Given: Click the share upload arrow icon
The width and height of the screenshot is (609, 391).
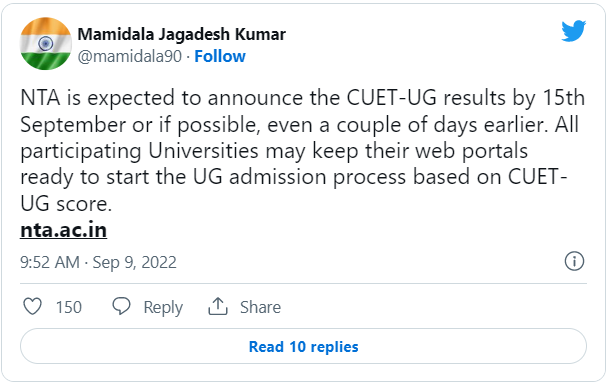Looking at the screenshot, I should (218, 306).
